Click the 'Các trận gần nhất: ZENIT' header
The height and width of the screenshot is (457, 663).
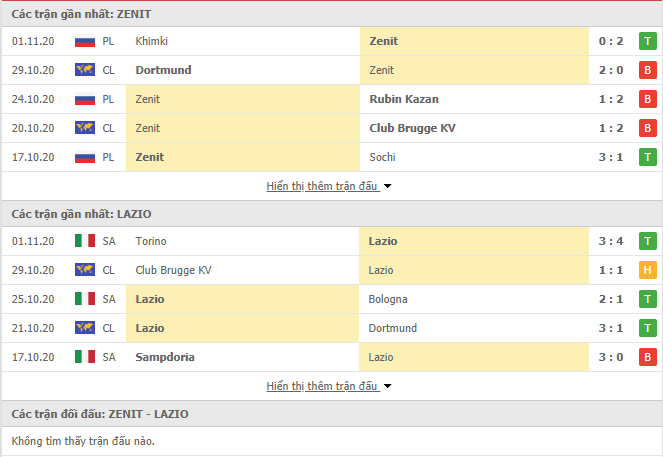(81, 14)
